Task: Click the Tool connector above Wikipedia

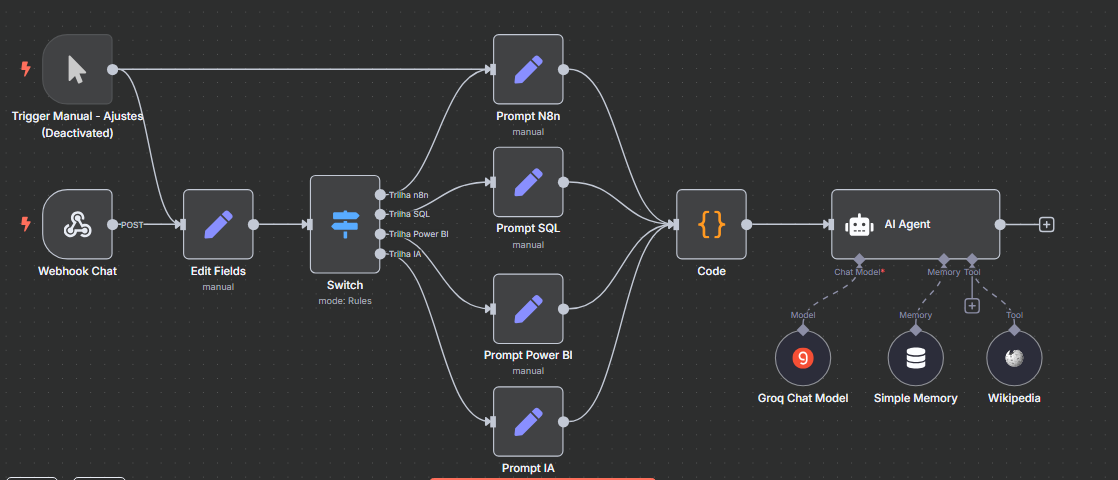Action: click(x=1014, y=330)
